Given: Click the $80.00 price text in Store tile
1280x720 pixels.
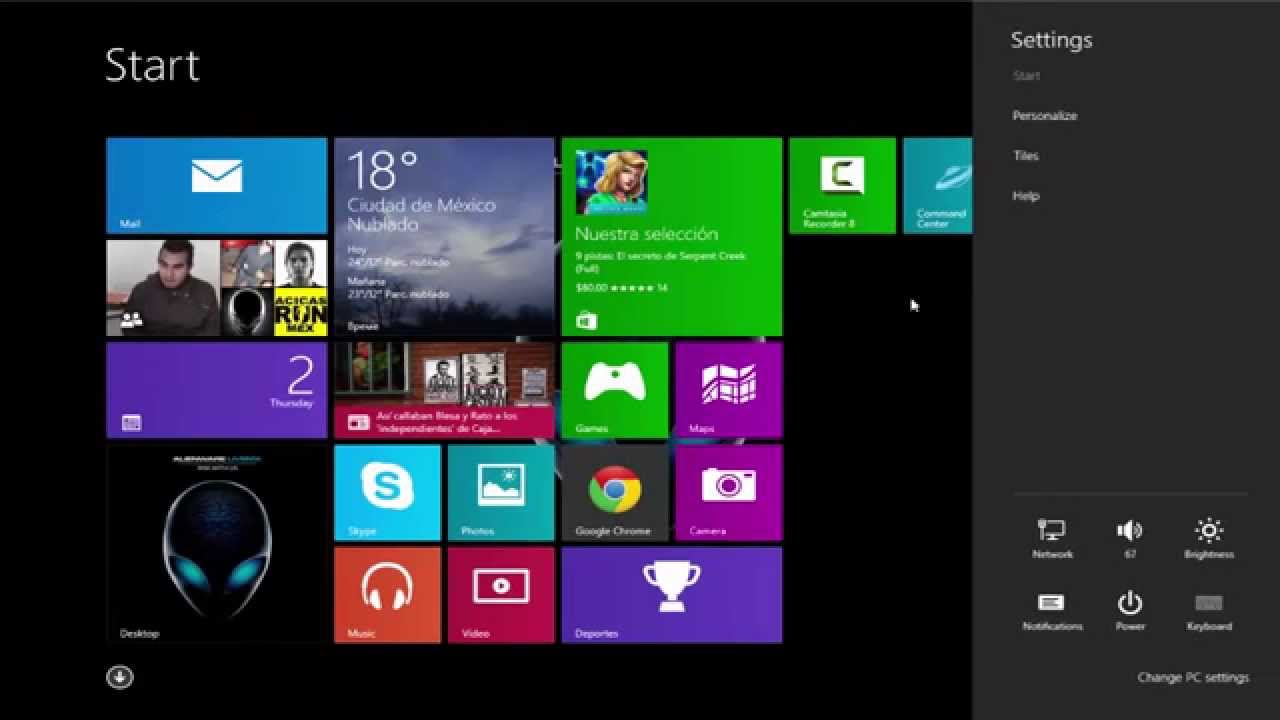Looking at the screenshot, I should tap(593, 288).
